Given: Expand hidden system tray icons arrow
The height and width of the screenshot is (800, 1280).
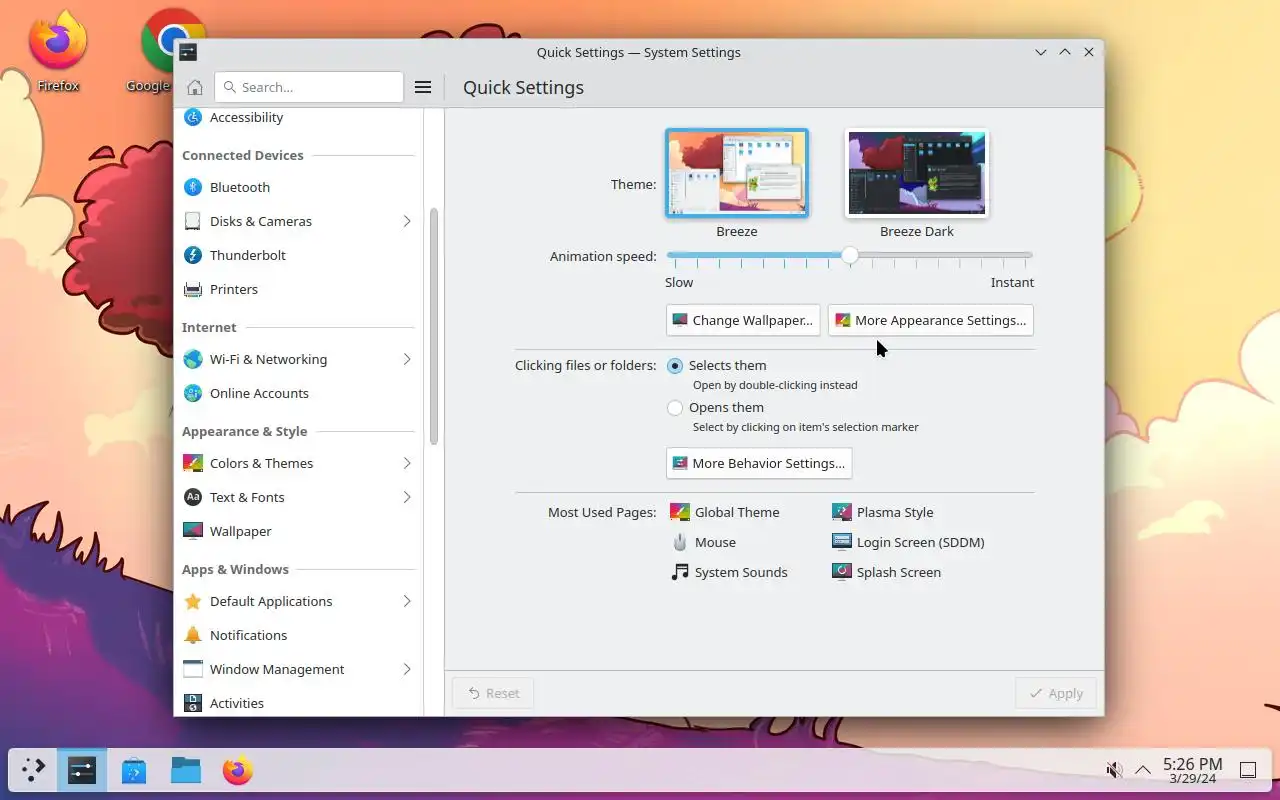Looking at the screenshot, I should 1143,770.
